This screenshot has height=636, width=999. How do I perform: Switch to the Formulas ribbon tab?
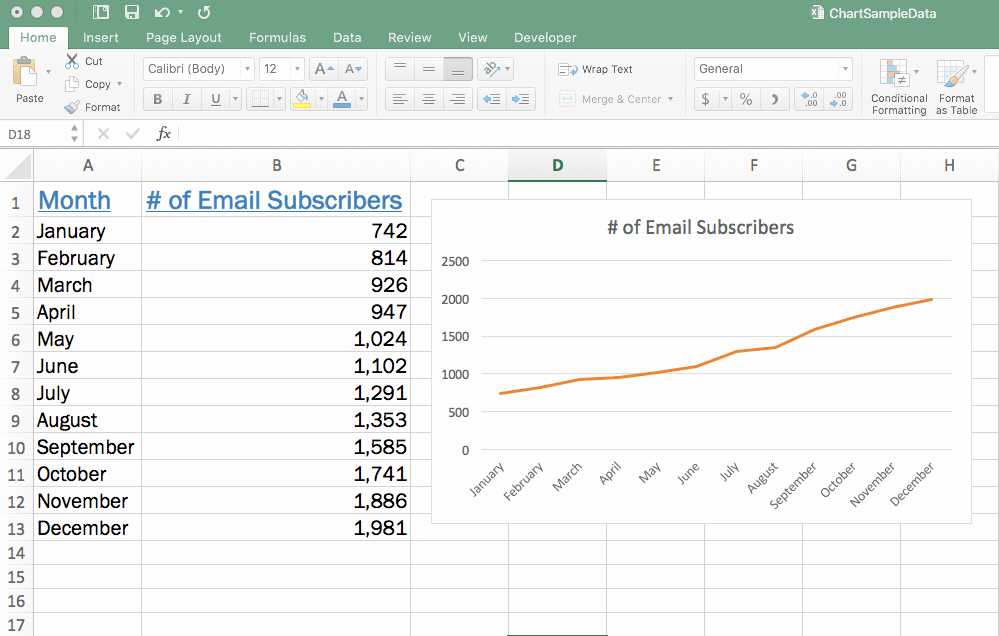point(277,37)
